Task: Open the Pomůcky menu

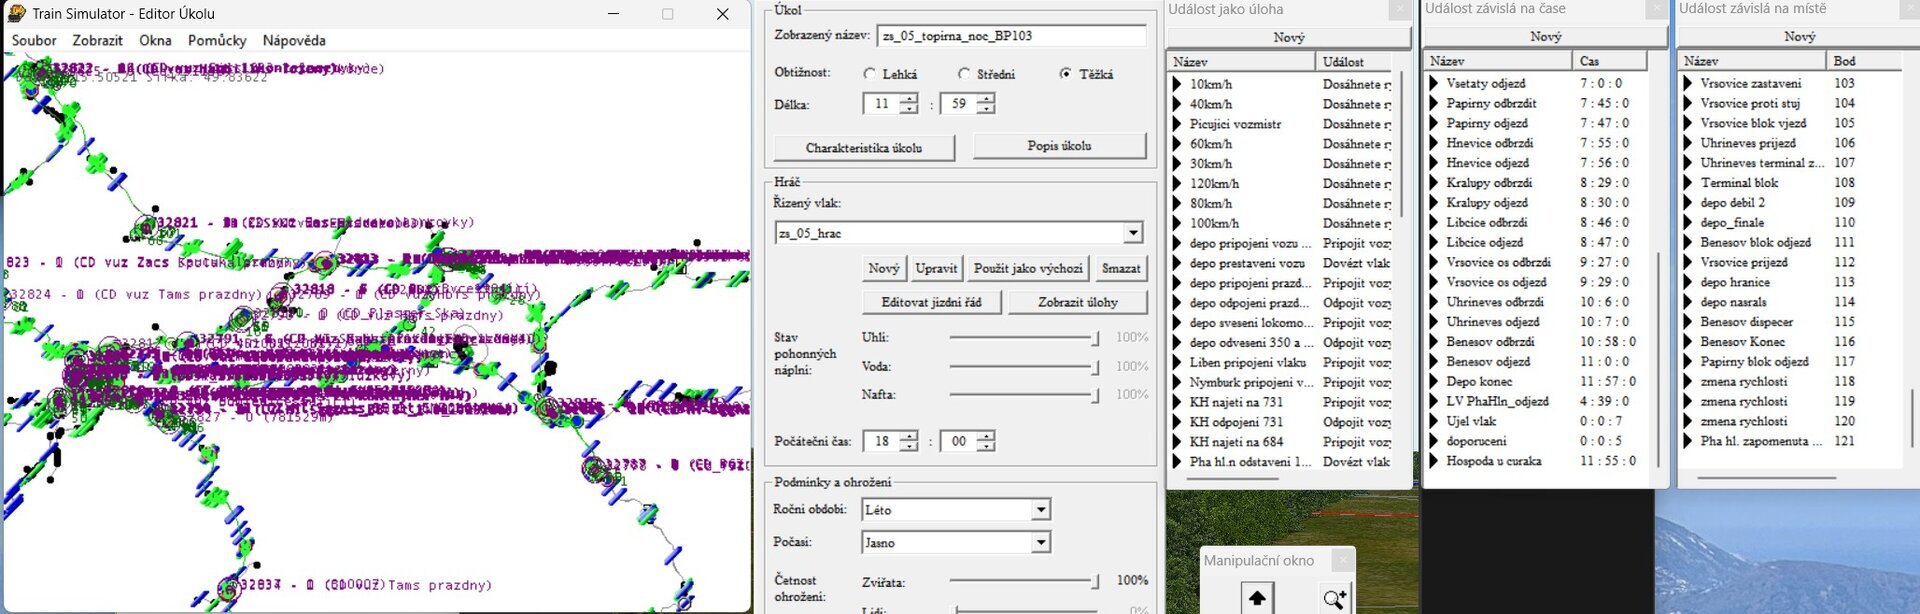Action: point(217,41)
